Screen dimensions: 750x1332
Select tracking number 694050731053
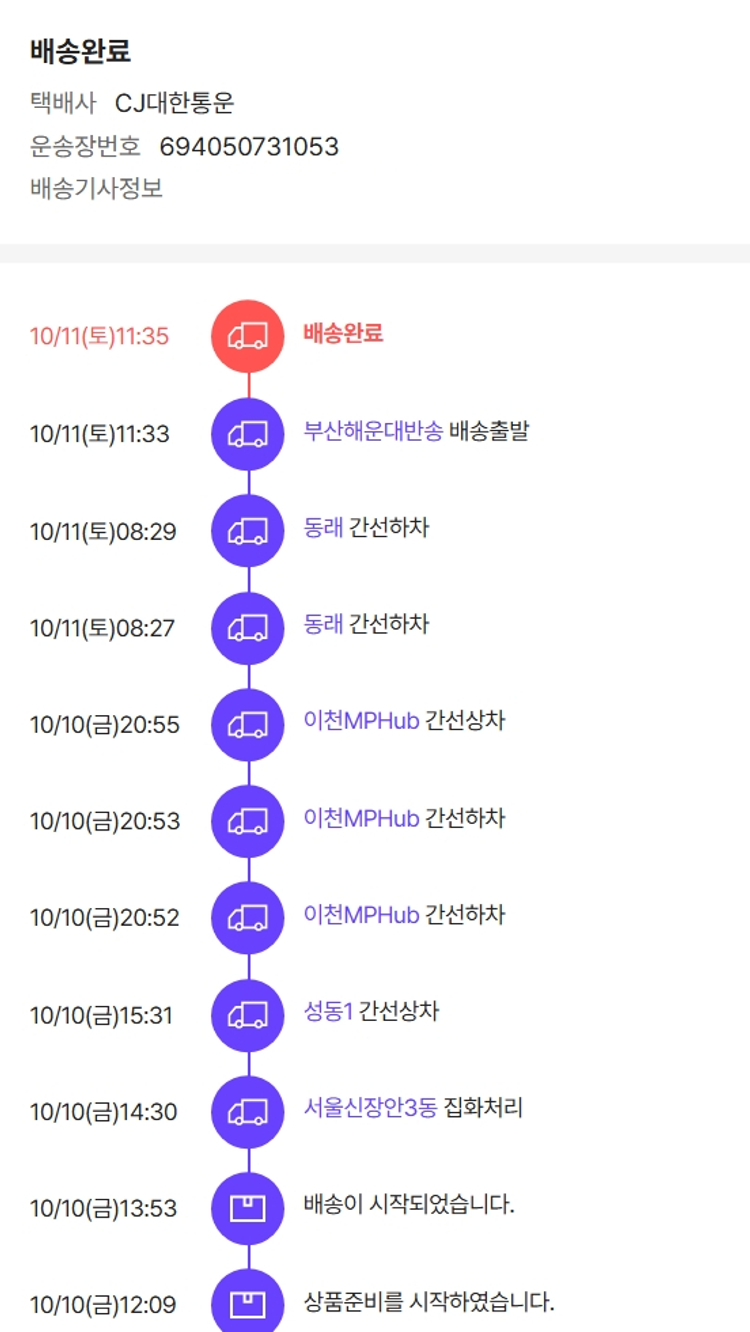point(249,147)
